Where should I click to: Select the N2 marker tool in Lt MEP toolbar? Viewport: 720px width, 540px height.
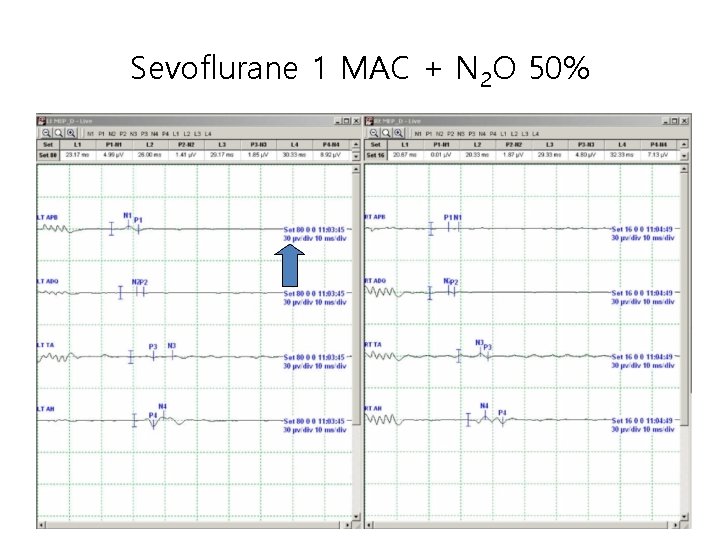pyautogui.click(x=112, y=134)
